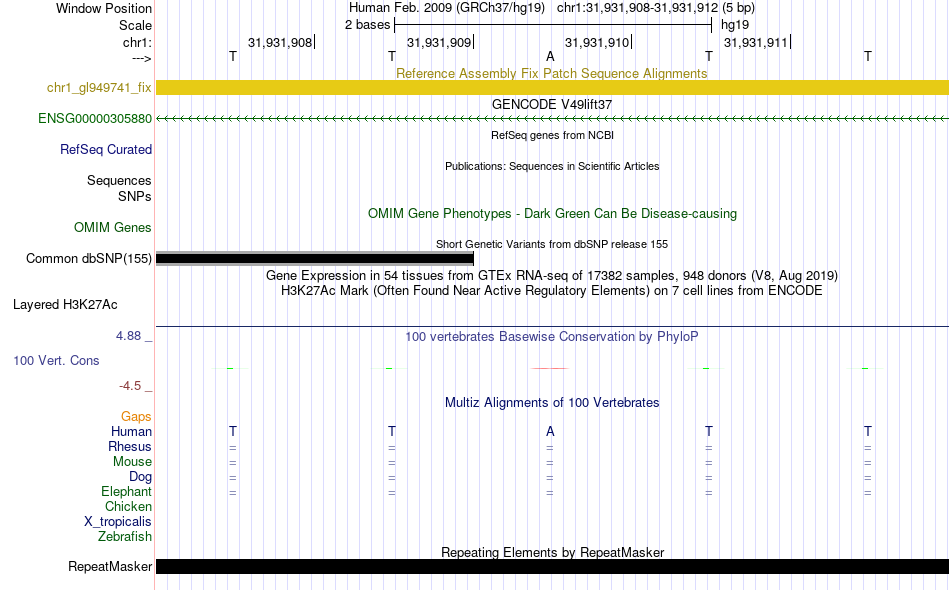Open the Layered H3K27Ac track label
The image size is (950, 590).
65,305
